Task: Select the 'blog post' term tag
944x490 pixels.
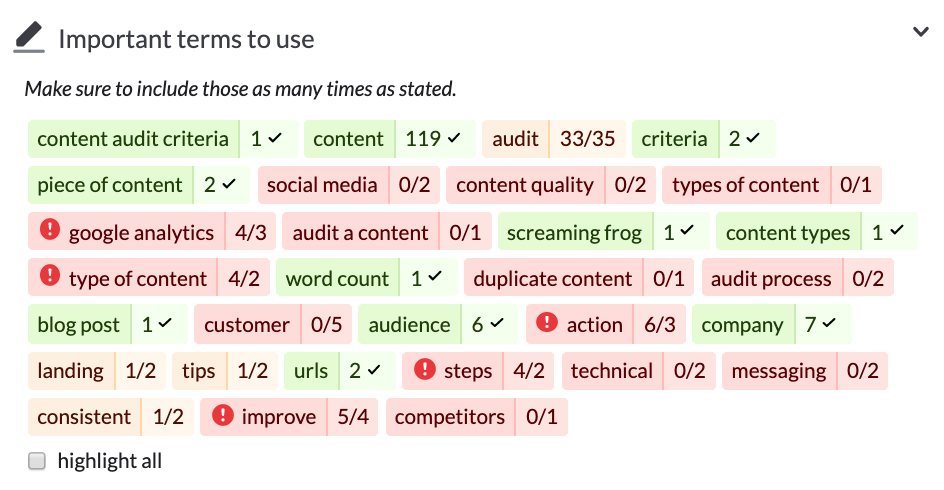Action: click(x=78, y=325)
